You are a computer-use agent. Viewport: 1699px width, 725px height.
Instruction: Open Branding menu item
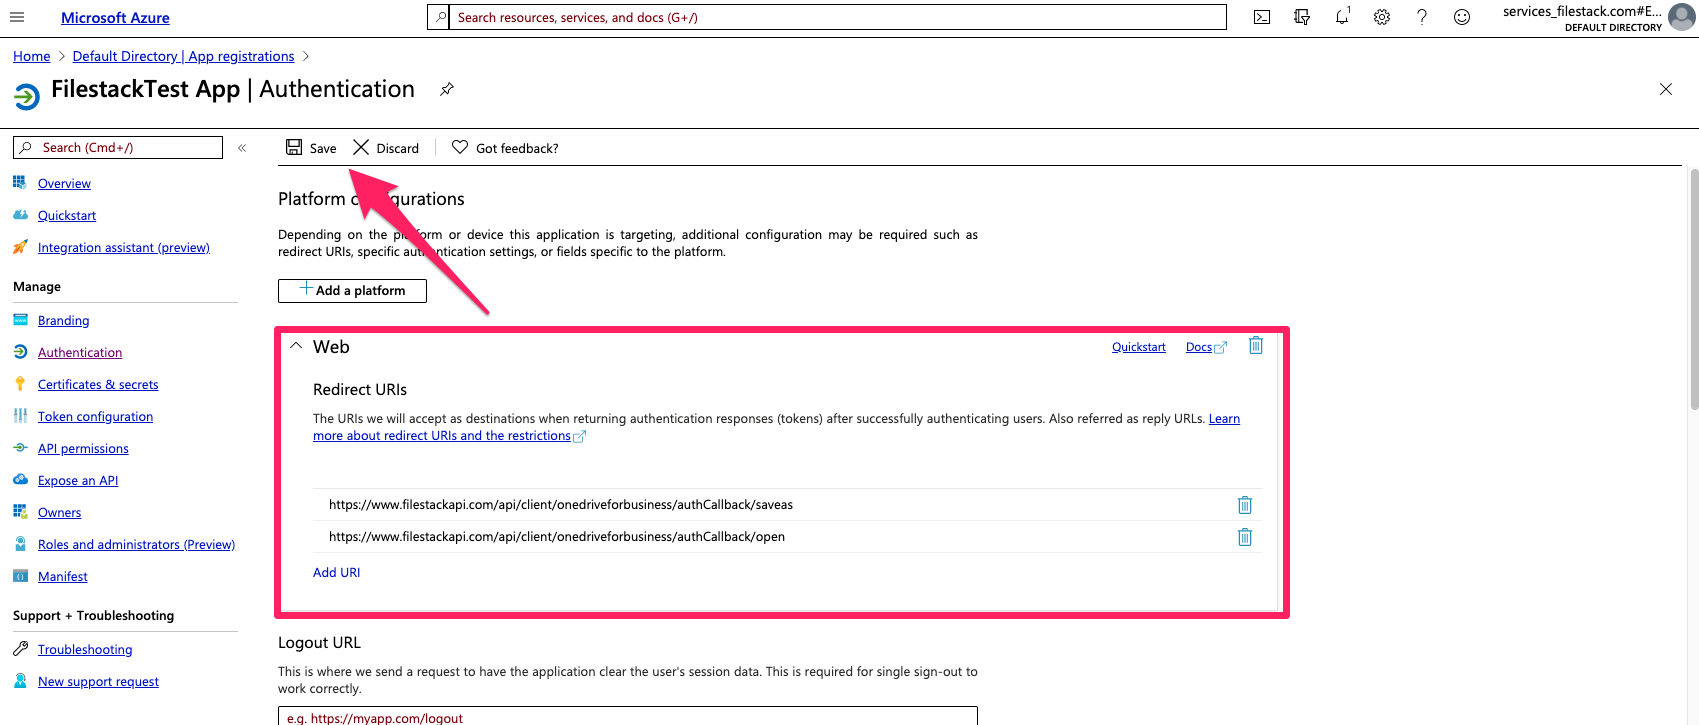click(64, 321)
